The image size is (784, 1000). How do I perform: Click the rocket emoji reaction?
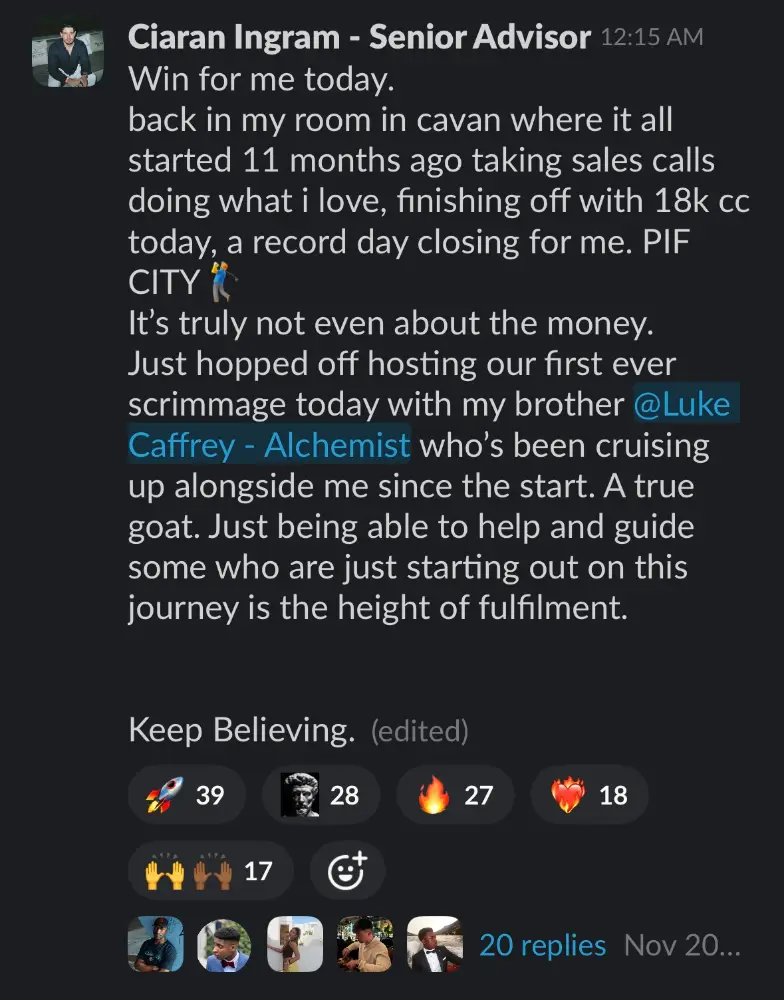coord(187,795)
